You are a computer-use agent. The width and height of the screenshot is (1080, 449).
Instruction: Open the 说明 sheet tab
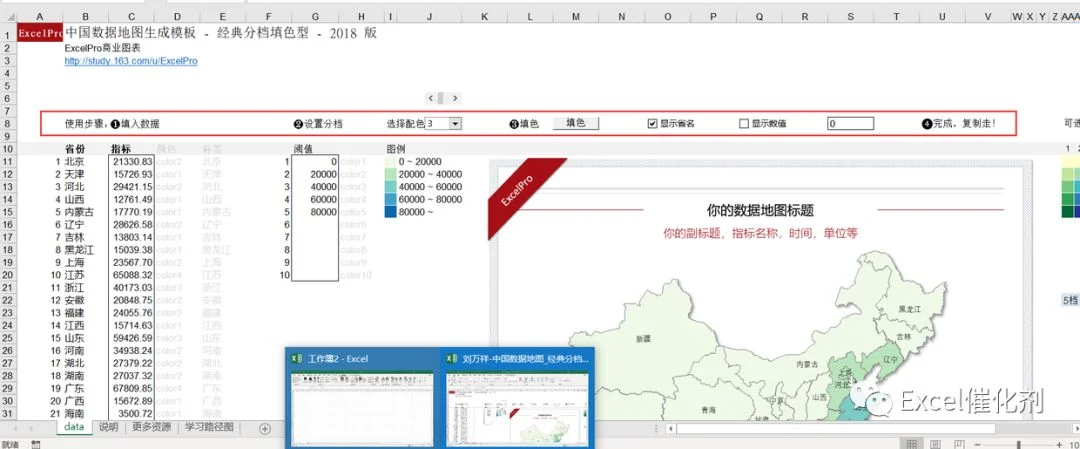point(108,427)
